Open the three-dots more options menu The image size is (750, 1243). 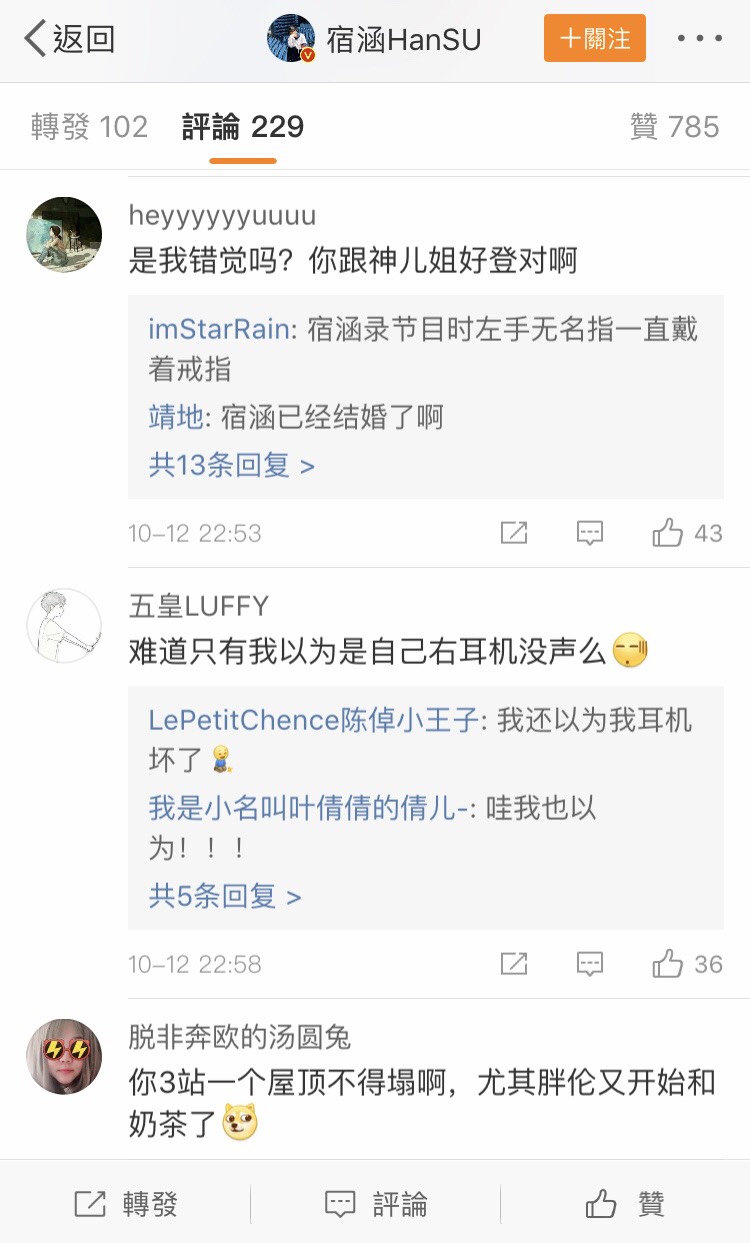pyautogui.click(x=700, y=40)
